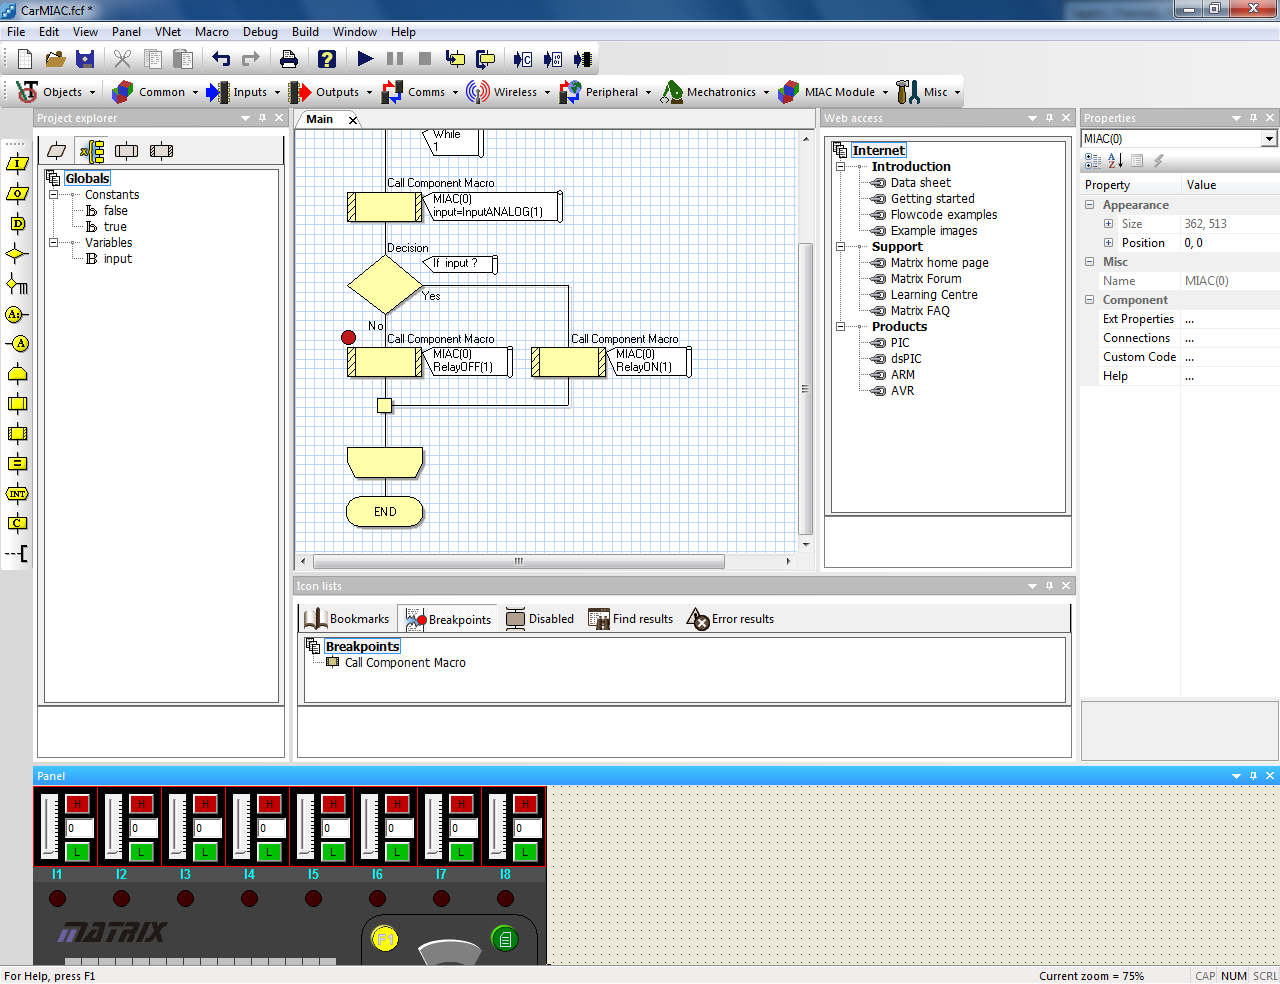Save the project with floppy icon
The height and width of the screenshot is (984, 1280).
85,59
